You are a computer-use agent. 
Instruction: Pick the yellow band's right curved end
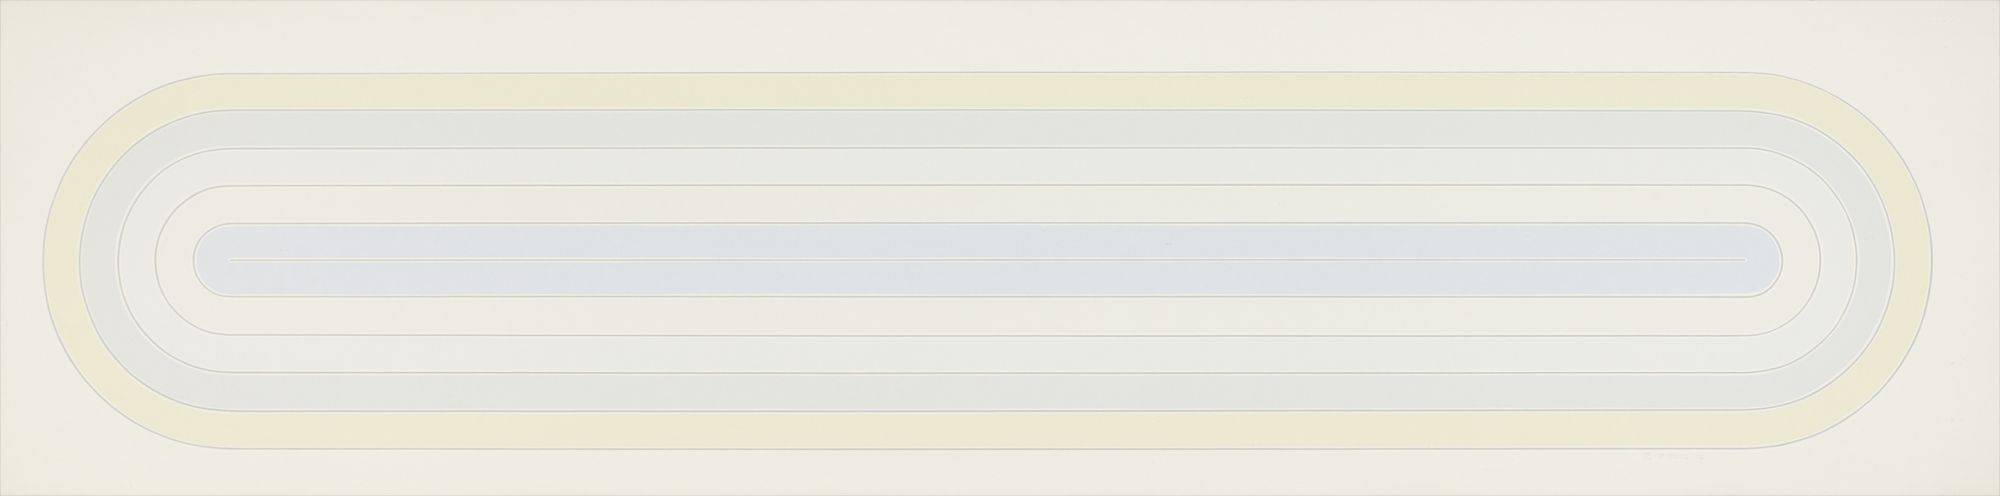click(x=1924, y=260)
